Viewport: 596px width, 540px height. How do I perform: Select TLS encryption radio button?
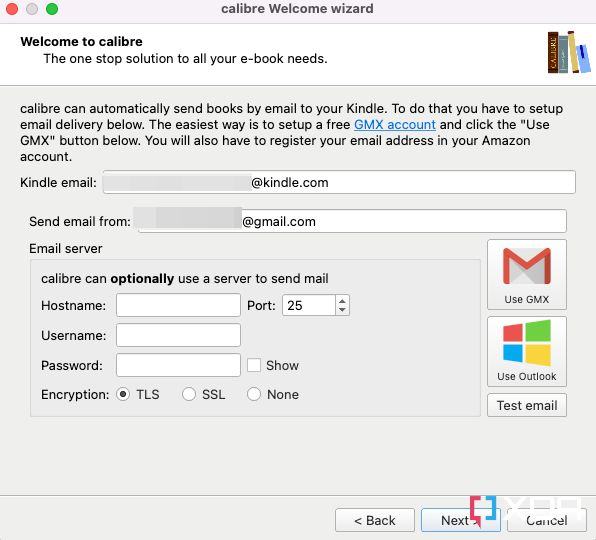click(123, 394)
